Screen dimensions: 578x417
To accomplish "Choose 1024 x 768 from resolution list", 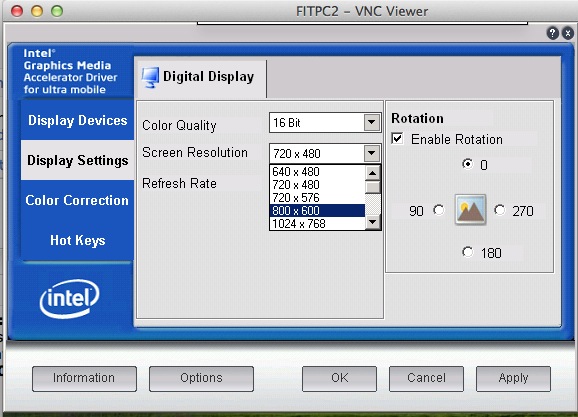I will point(317,223).
